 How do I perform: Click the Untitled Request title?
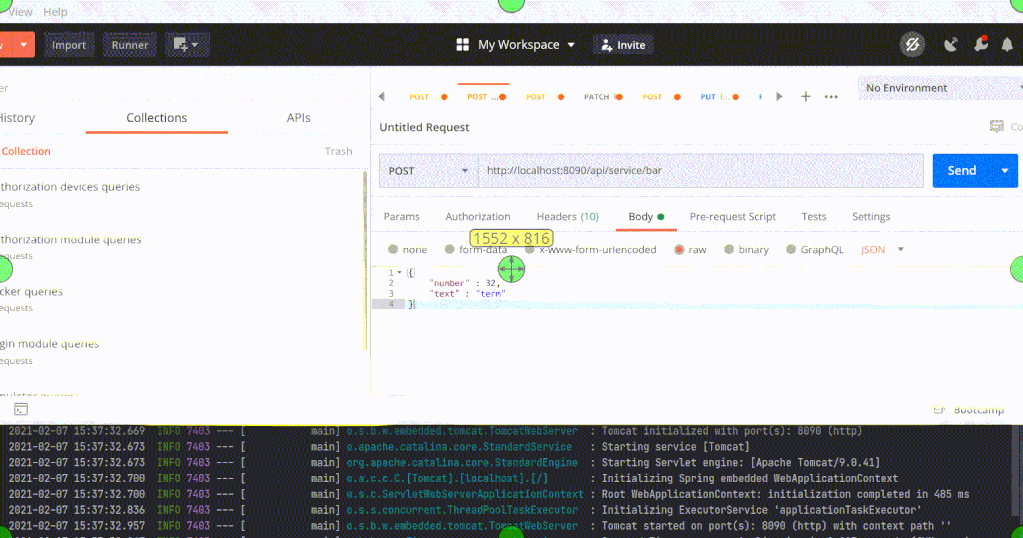[x=424, y=127]
